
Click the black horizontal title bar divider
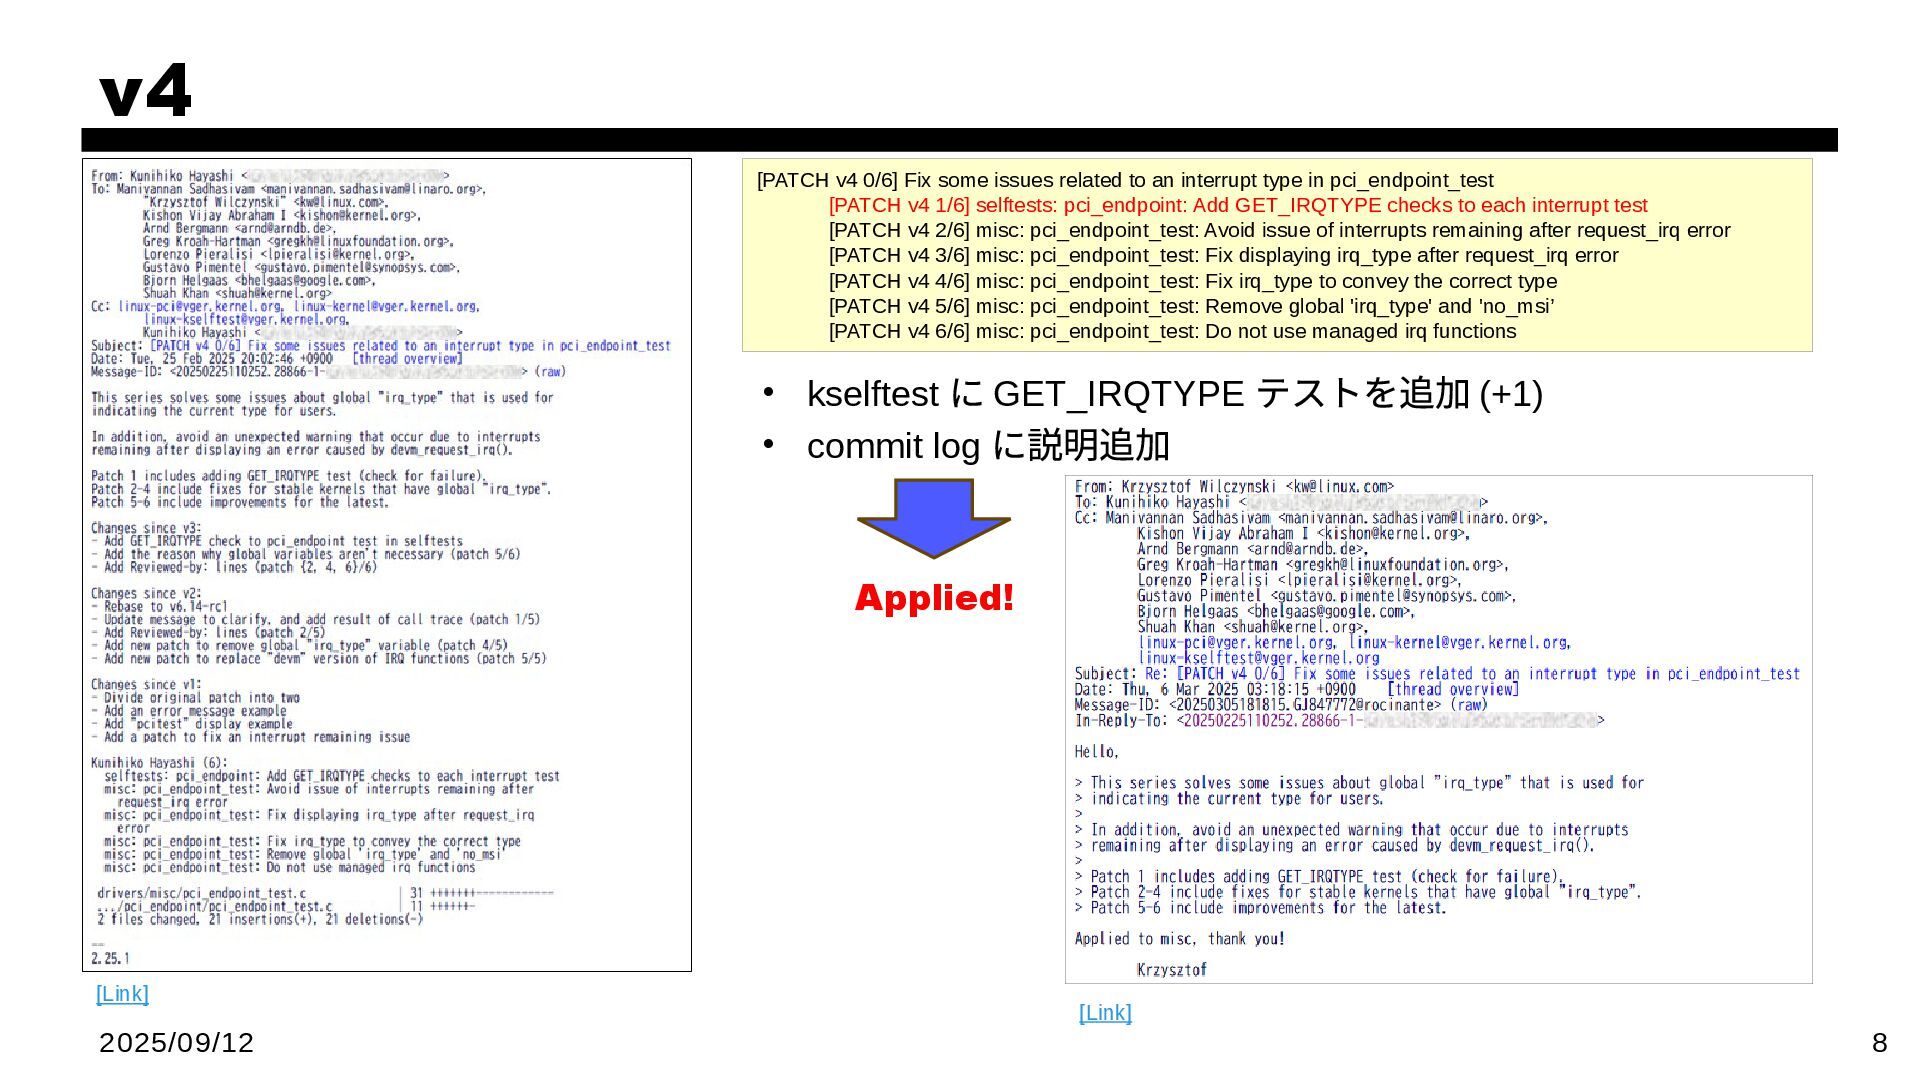958,140
